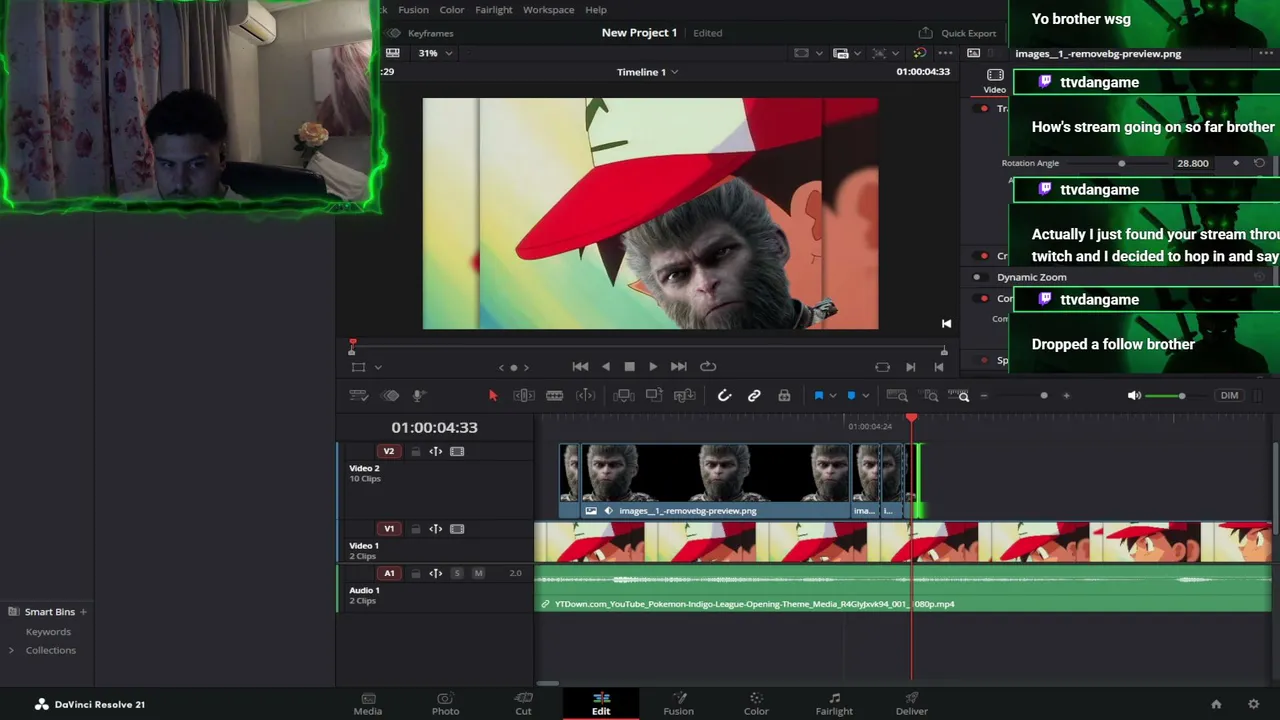Select the arrow Selection Mode tool
Screen dimensions: 1280x720
(x=492, y=396)
